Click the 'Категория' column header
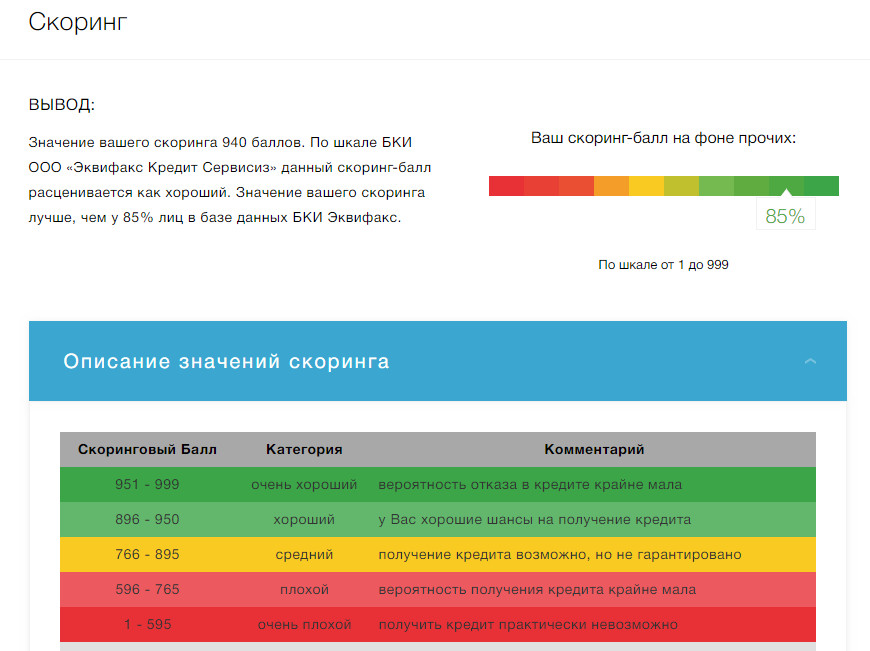This screenshot has height=651, width=870. [304, 450]
